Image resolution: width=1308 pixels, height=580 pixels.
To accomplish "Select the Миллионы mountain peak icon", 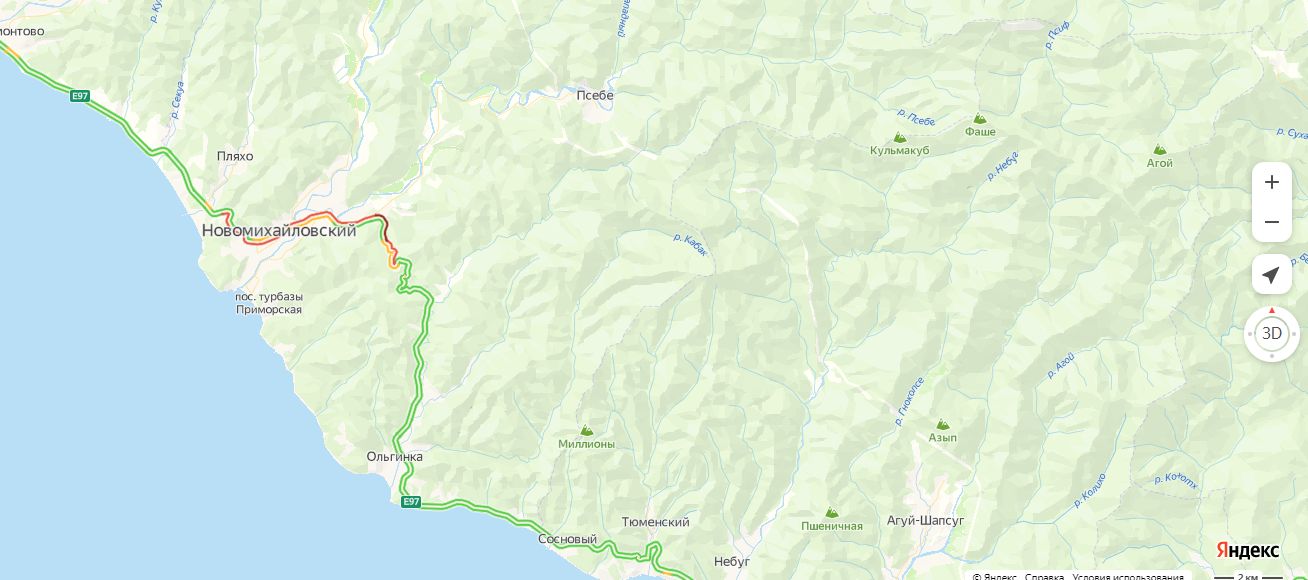I will click(586, 430).
